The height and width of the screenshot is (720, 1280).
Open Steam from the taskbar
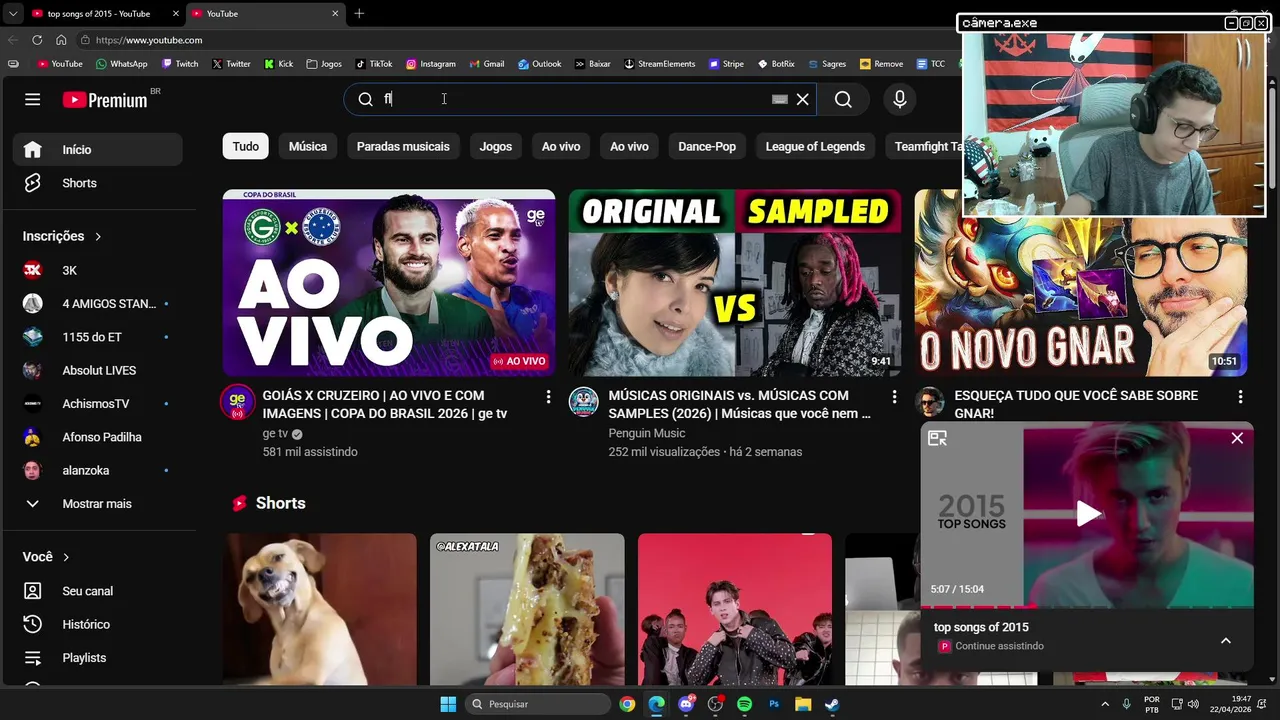click(x=832, y=704)
